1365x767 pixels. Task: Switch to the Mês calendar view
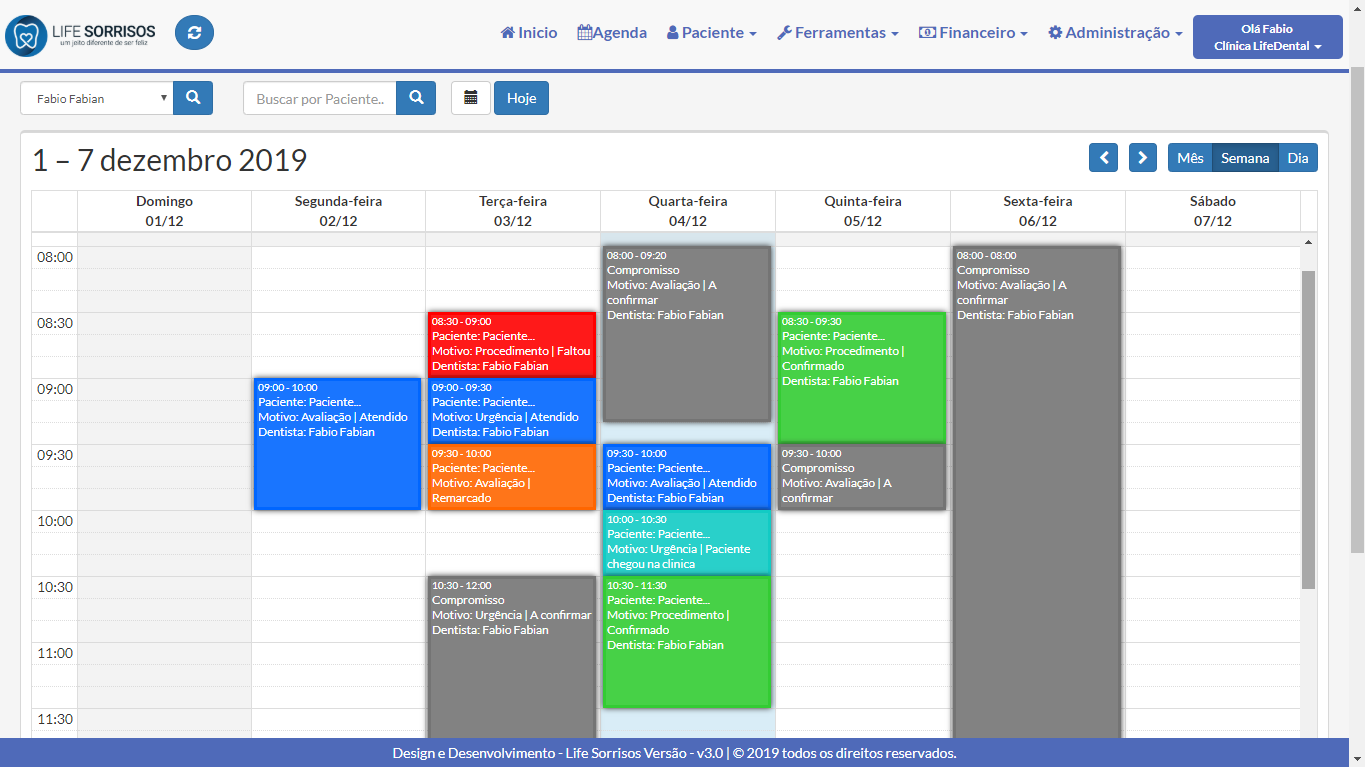1189,157
